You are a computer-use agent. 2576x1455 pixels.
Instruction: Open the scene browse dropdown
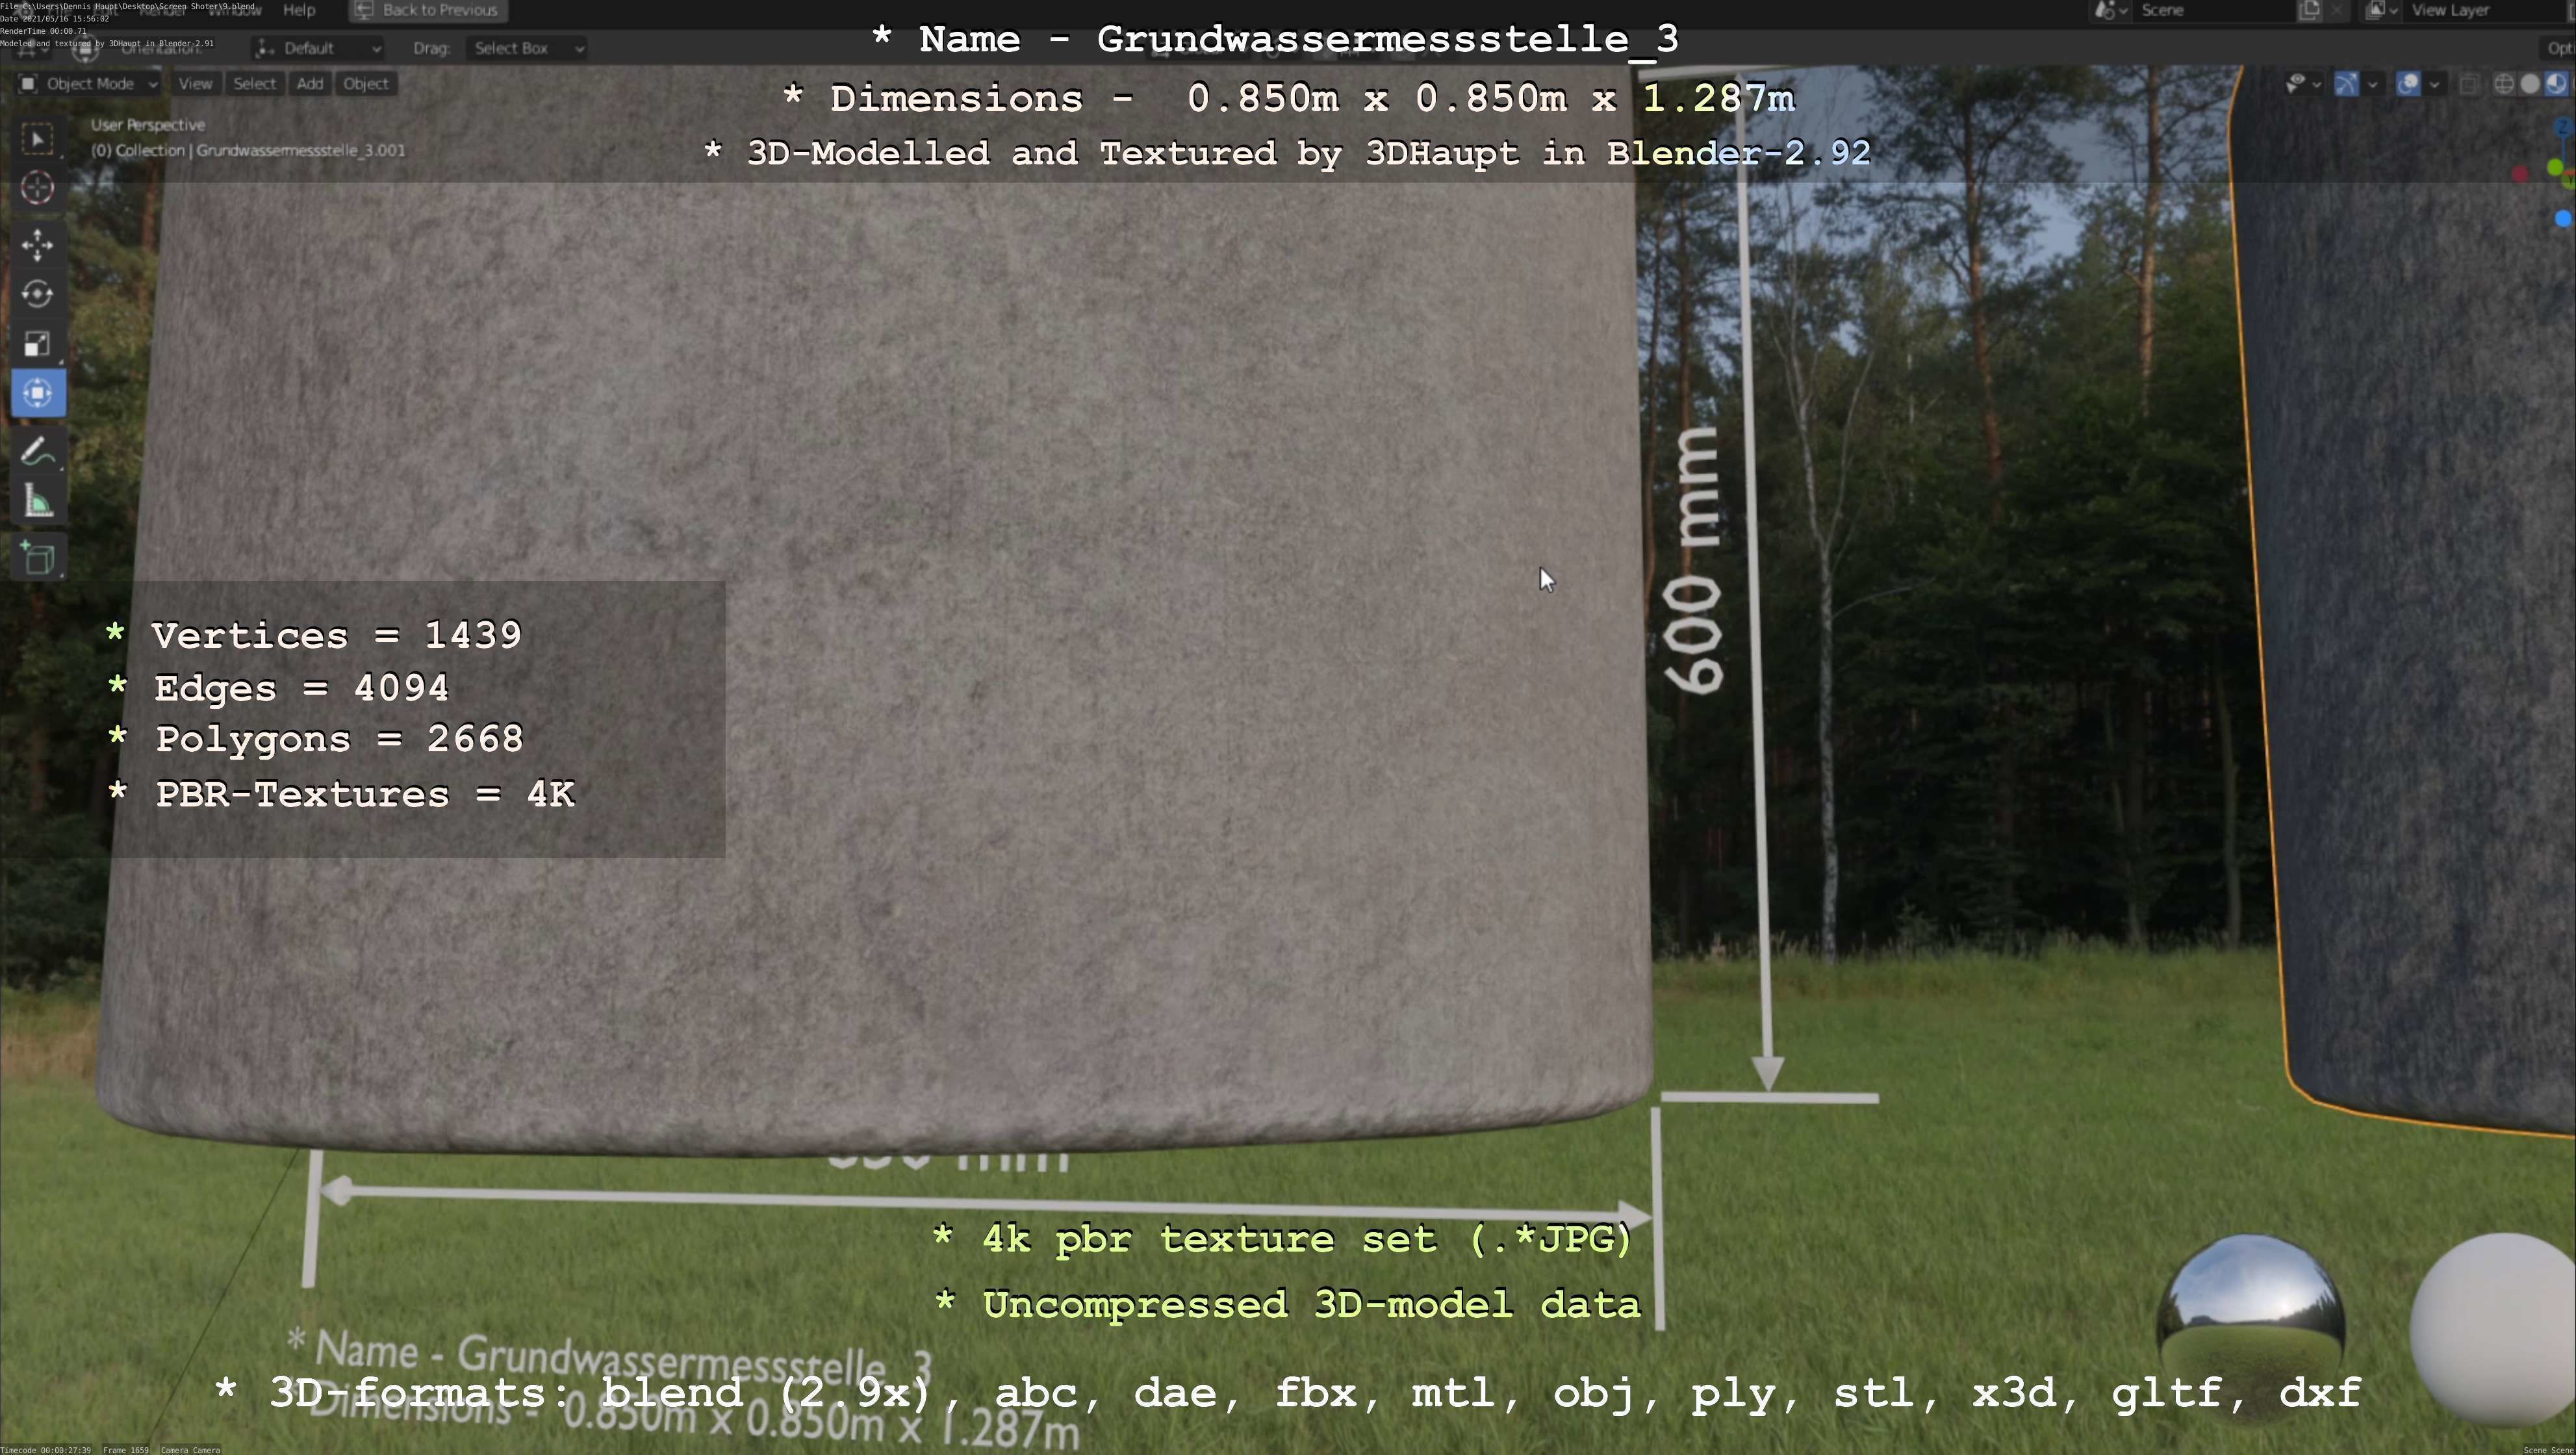click(2110, 10)
